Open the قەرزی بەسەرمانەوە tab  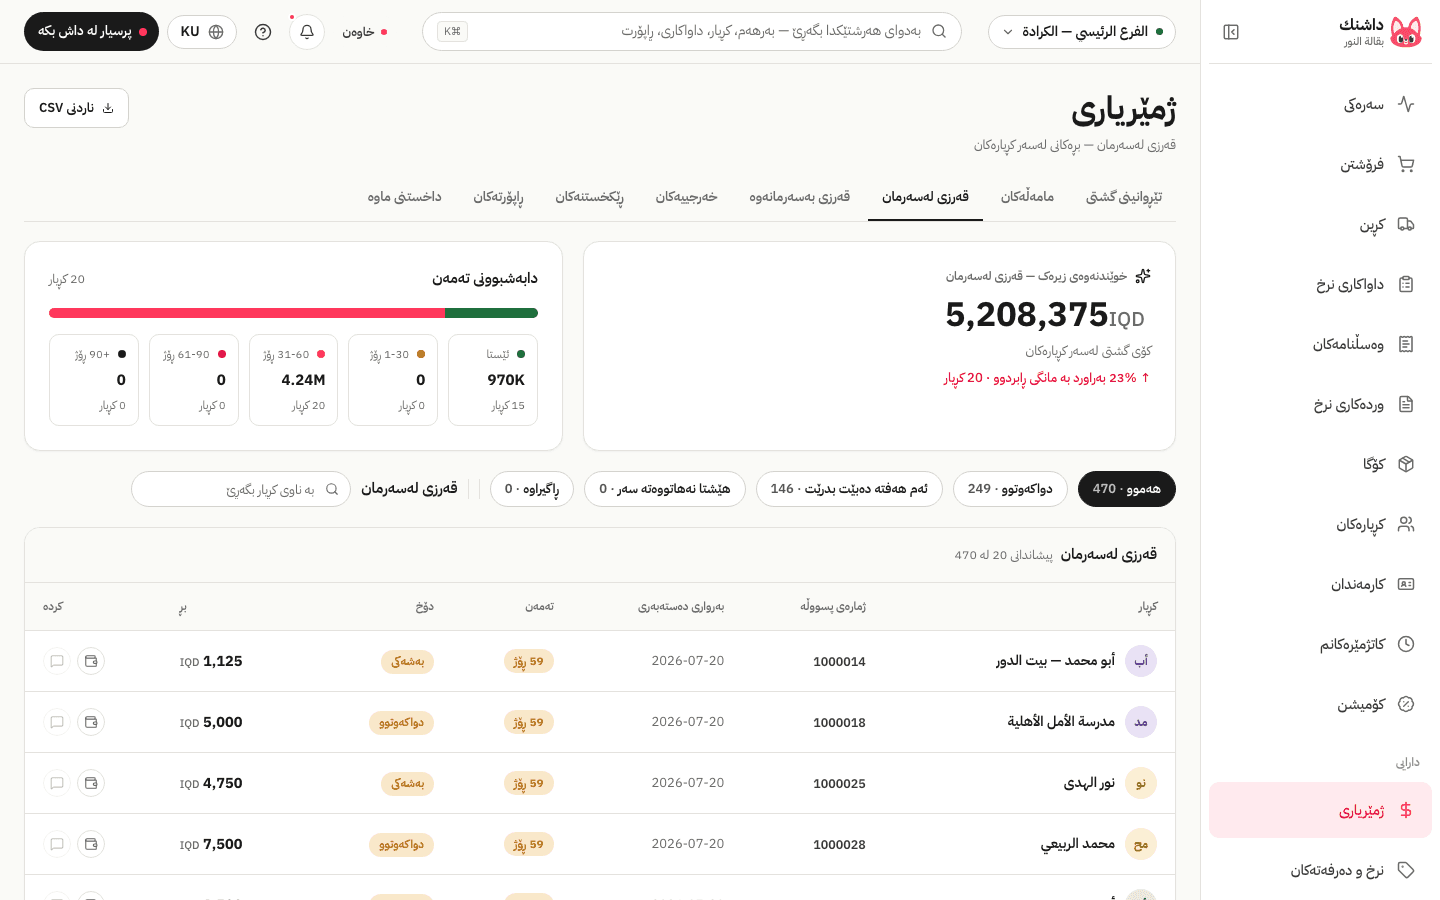pos(800,197)
